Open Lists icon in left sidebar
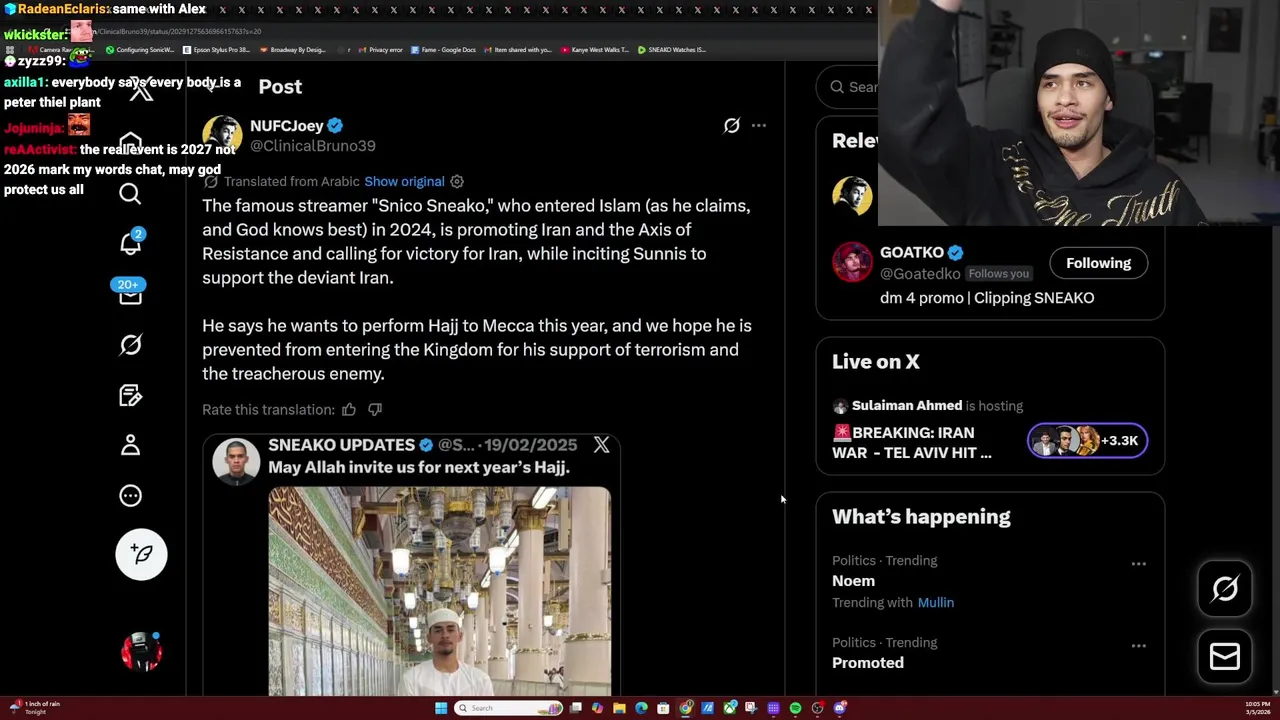Screen dimensions: 1280x720 [130, 395]
